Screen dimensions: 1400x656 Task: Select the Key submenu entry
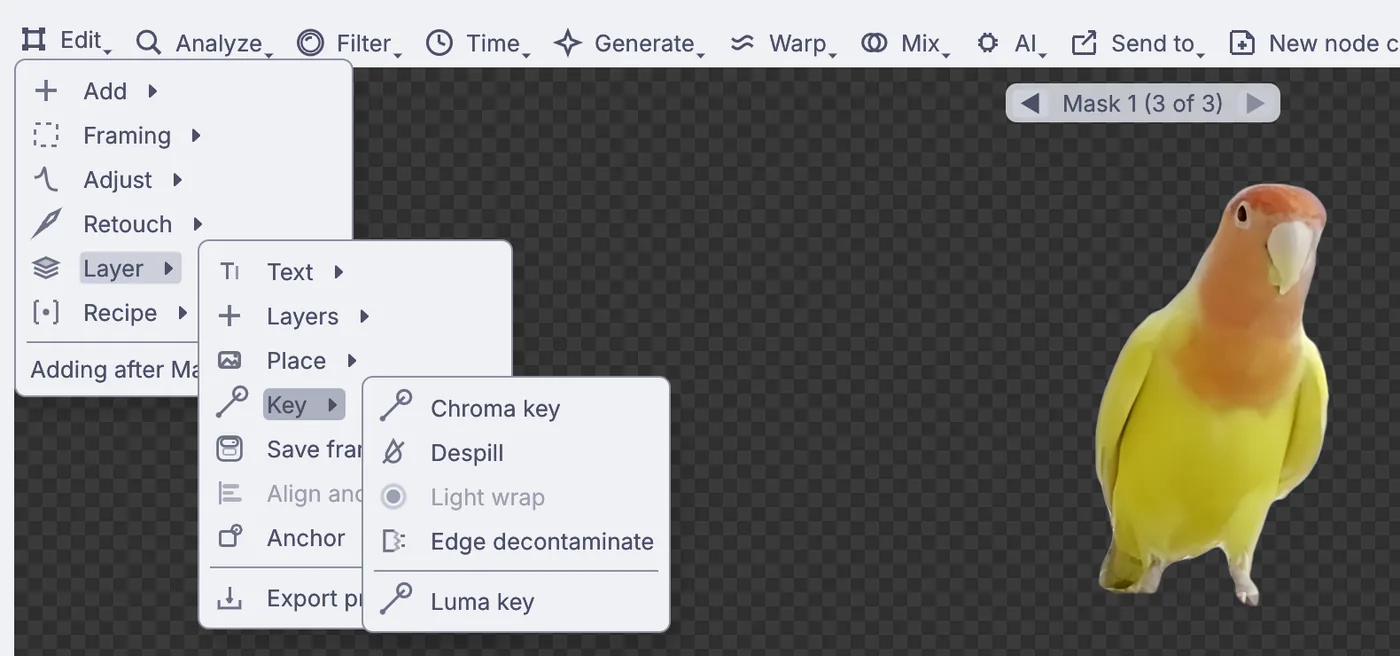point(304,405)
